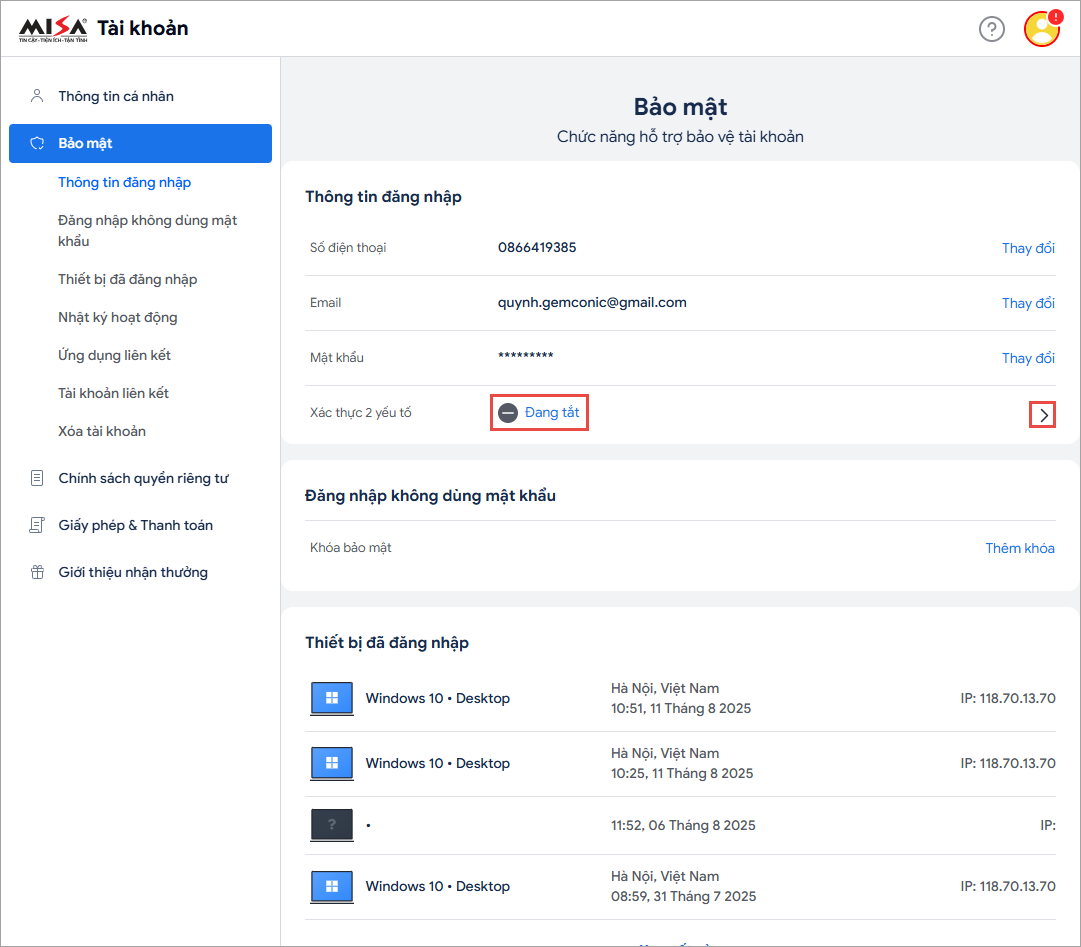Click the Chính sách quyền riêng tư document icon

tap(37, 478)
